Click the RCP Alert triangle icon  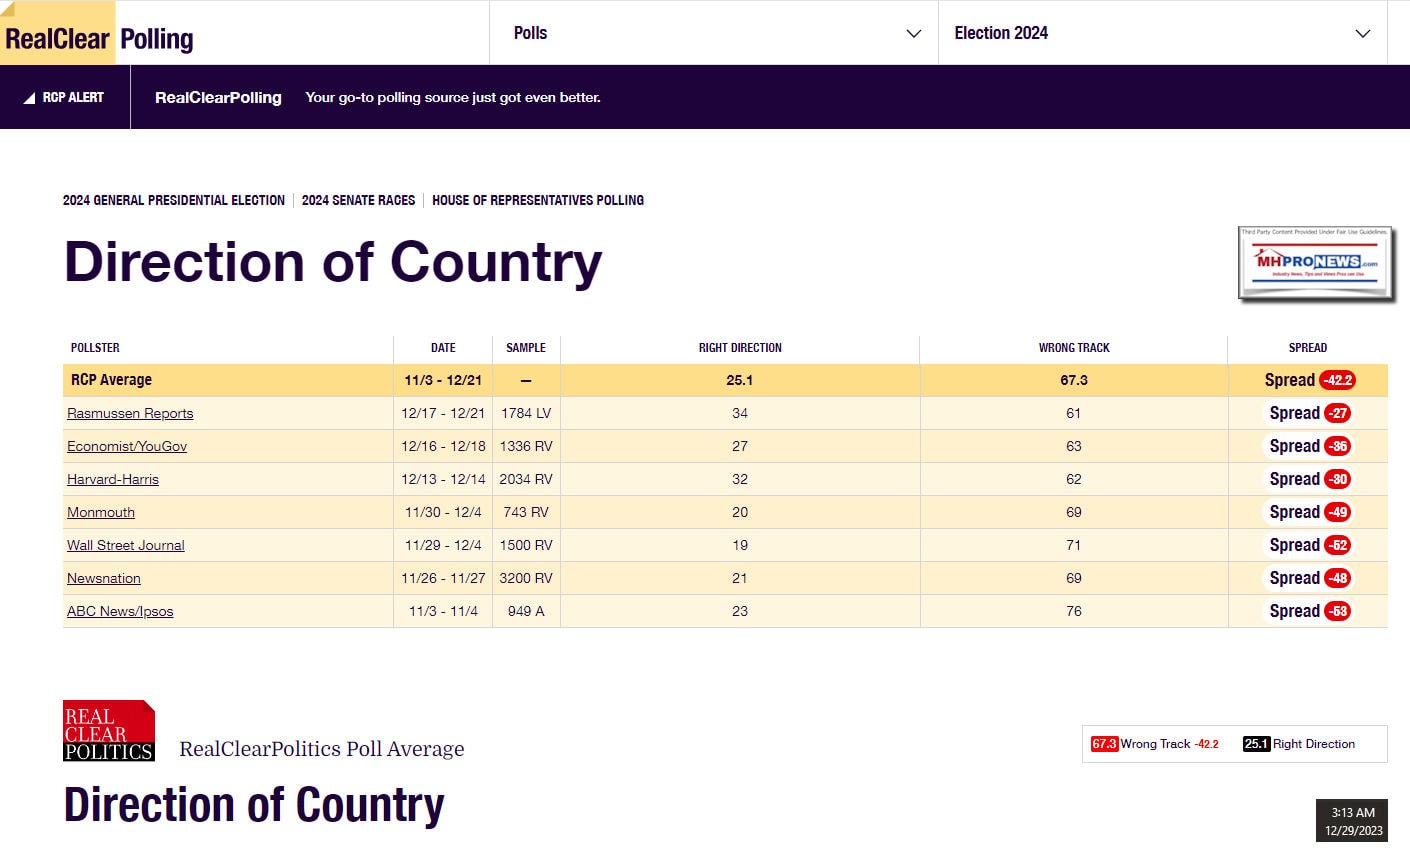point(29,98)
